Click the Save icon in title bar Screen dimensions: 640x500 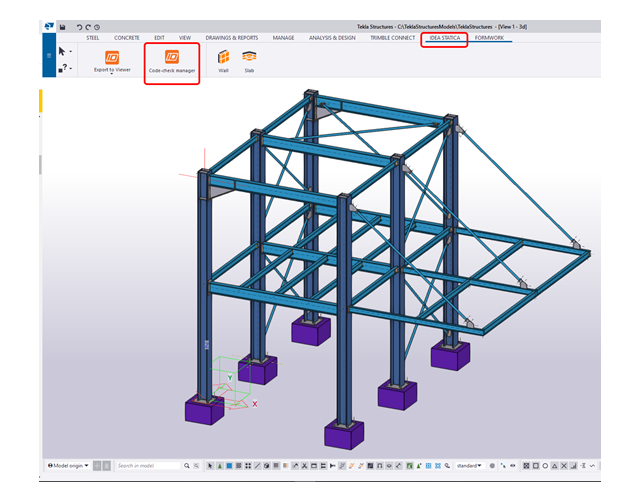pos(62,27)
